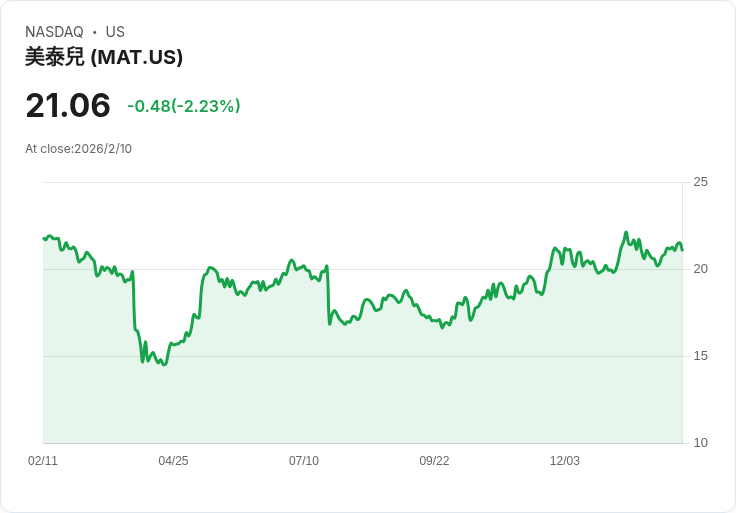Click the dot separator between NASDAQ and US
Viewport: 736px width, 513px height.
[x=95, y=32]
